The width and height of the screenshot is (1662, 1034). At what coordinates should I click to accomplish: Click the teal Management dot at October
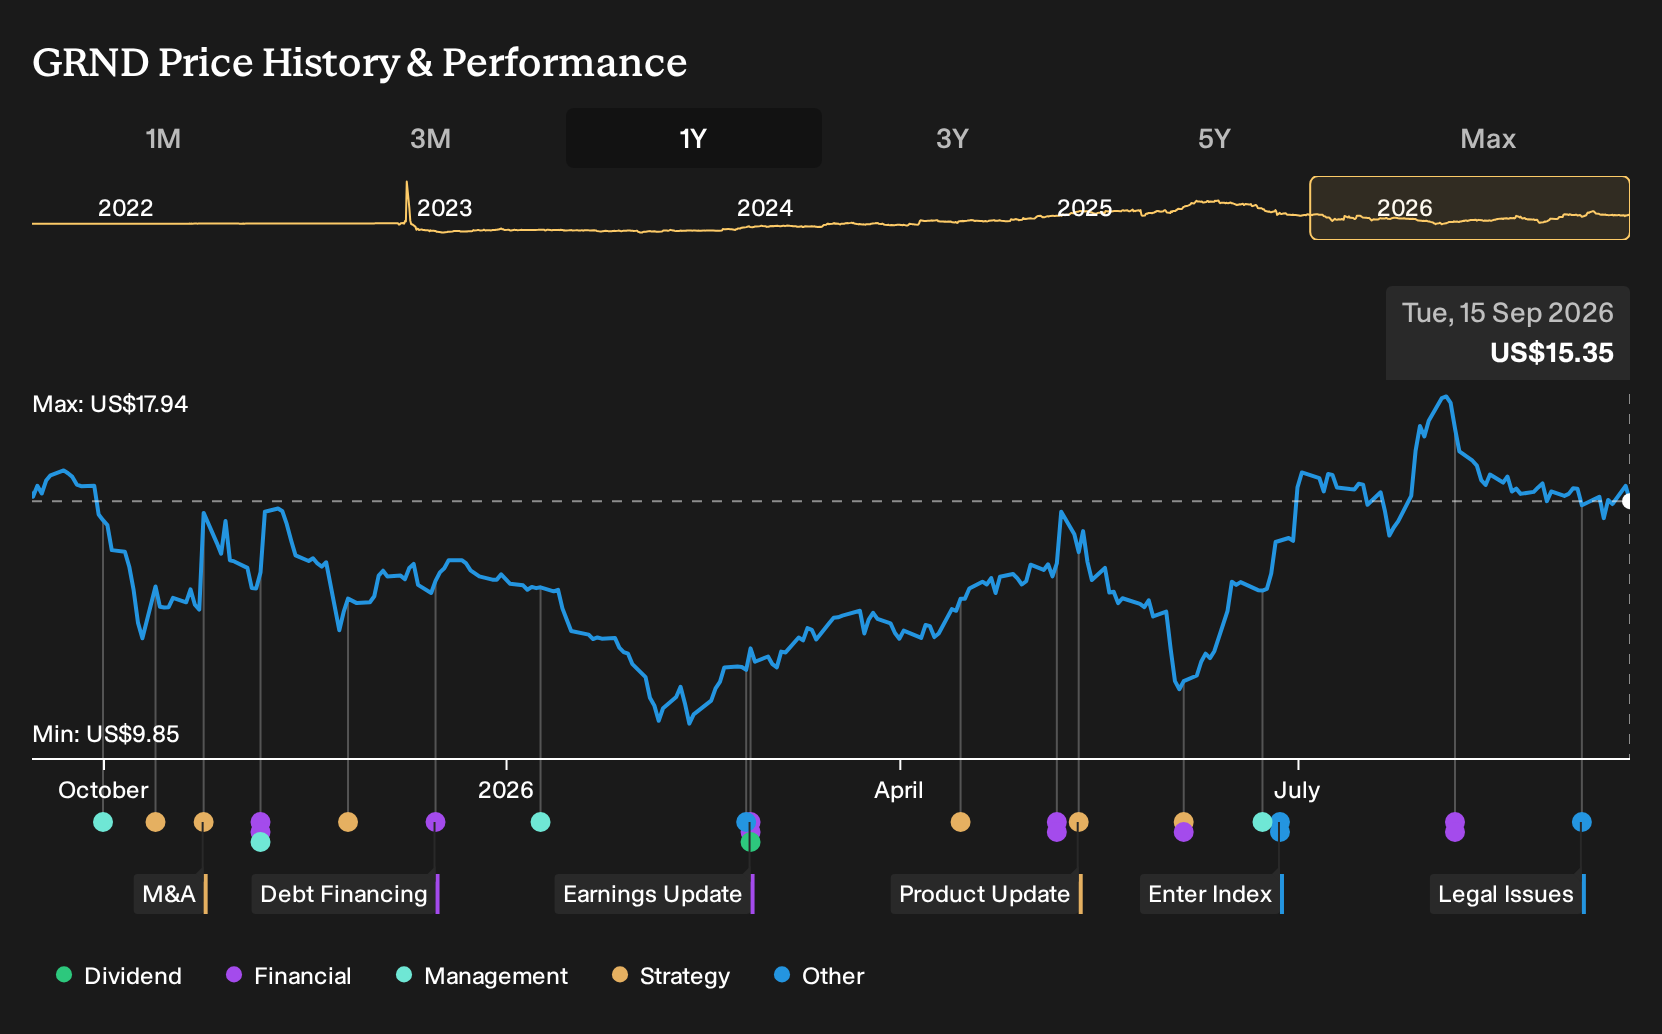103,822
